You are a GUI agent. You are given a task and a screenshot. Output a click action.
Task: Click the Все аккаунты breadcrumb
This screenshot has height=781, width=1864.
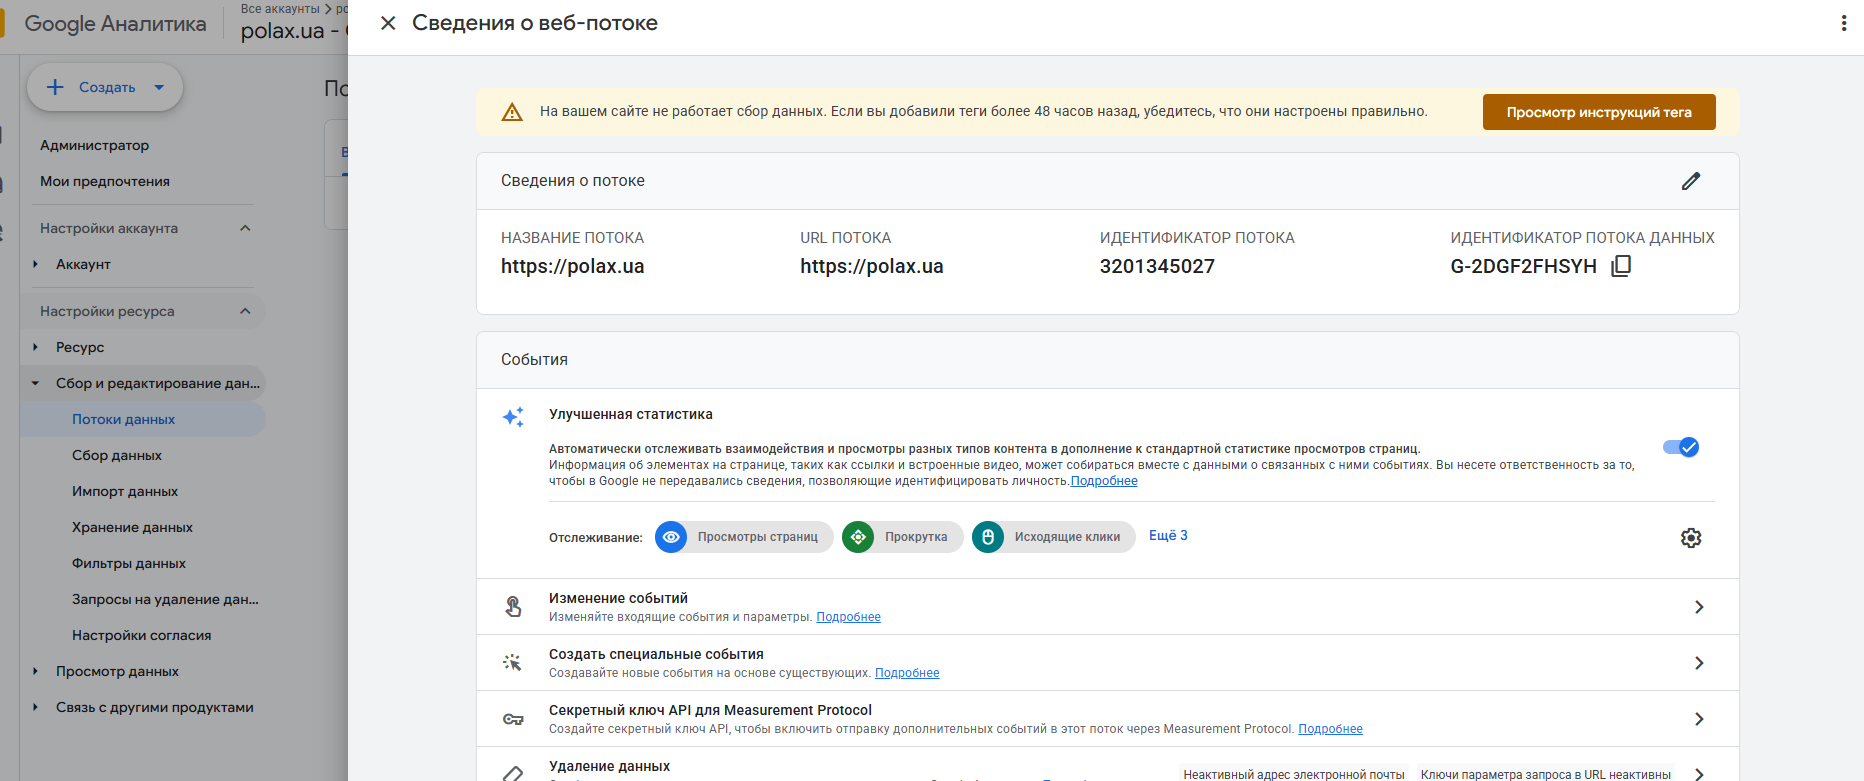click(x=280, y=8)
